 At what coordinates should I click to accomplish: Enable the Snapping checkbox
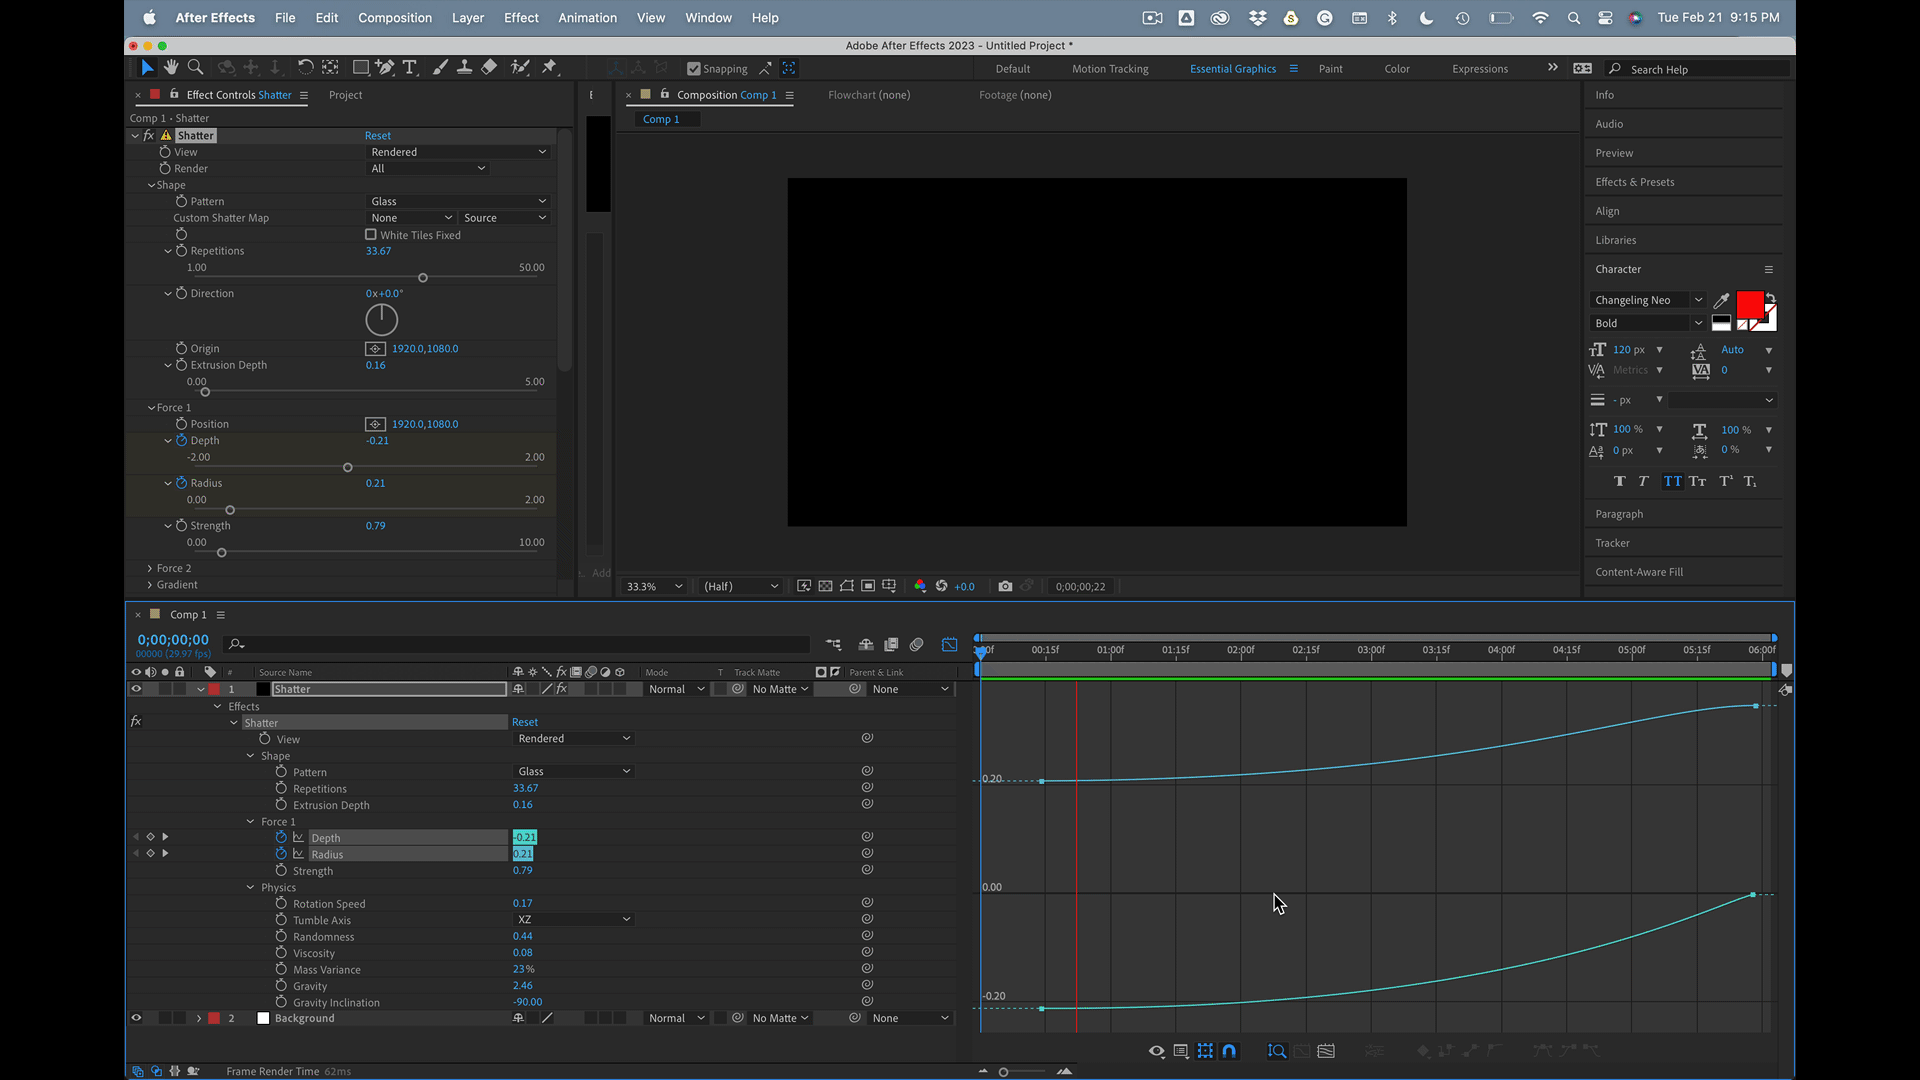point(694,68)
